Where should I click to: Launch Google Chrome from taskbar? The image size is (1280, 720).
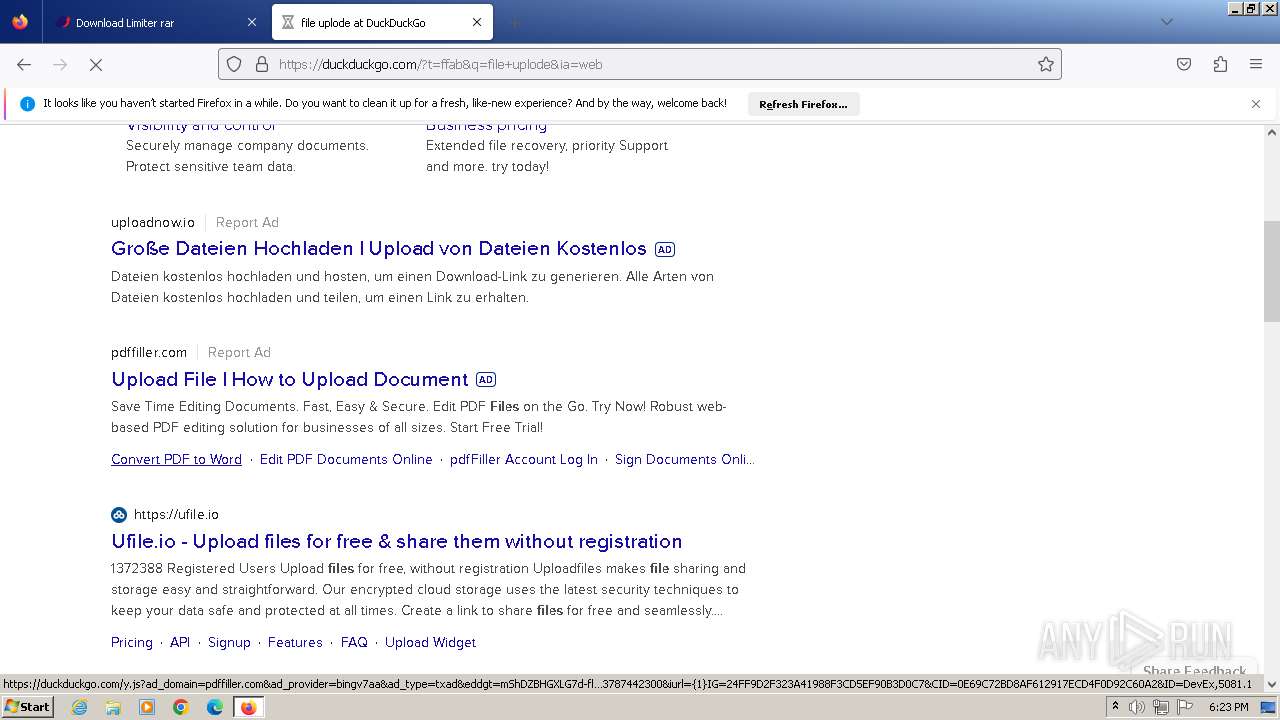click(181, 707)
